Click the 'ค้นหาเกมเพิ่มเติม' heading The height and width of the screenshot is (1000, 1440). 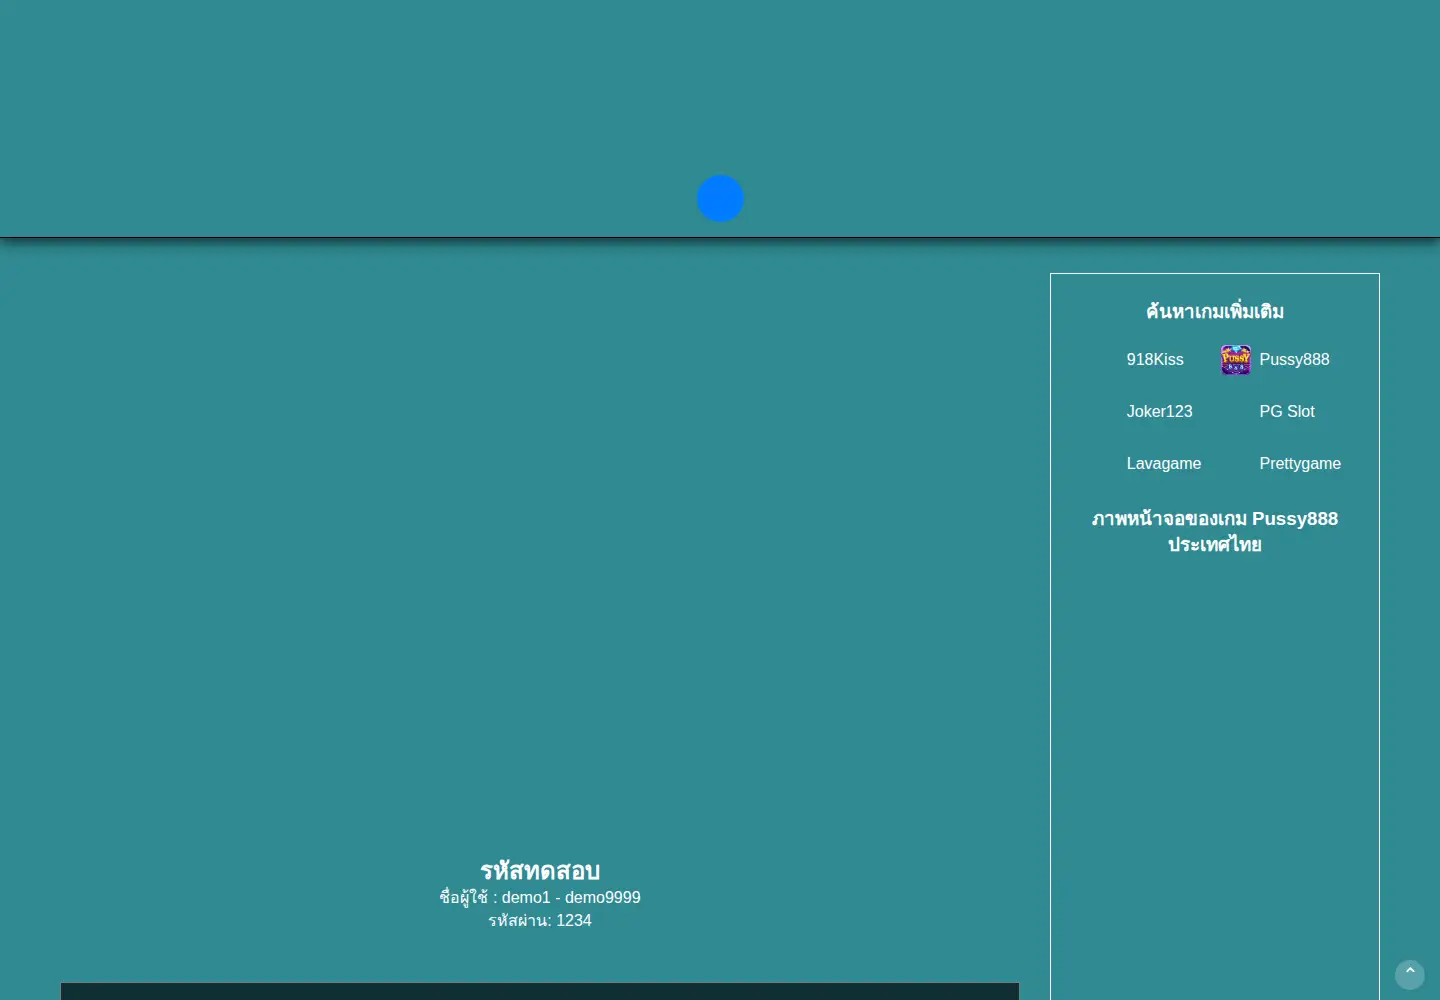1215,311
